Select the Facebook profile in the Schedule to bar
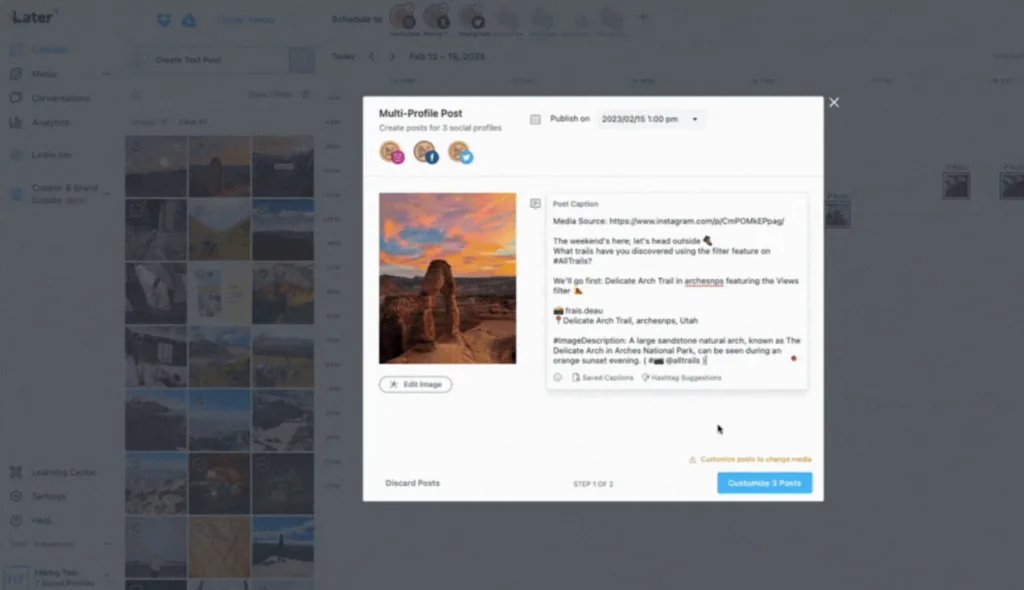Screen dimensions: 1024x590 click(437, 18)
